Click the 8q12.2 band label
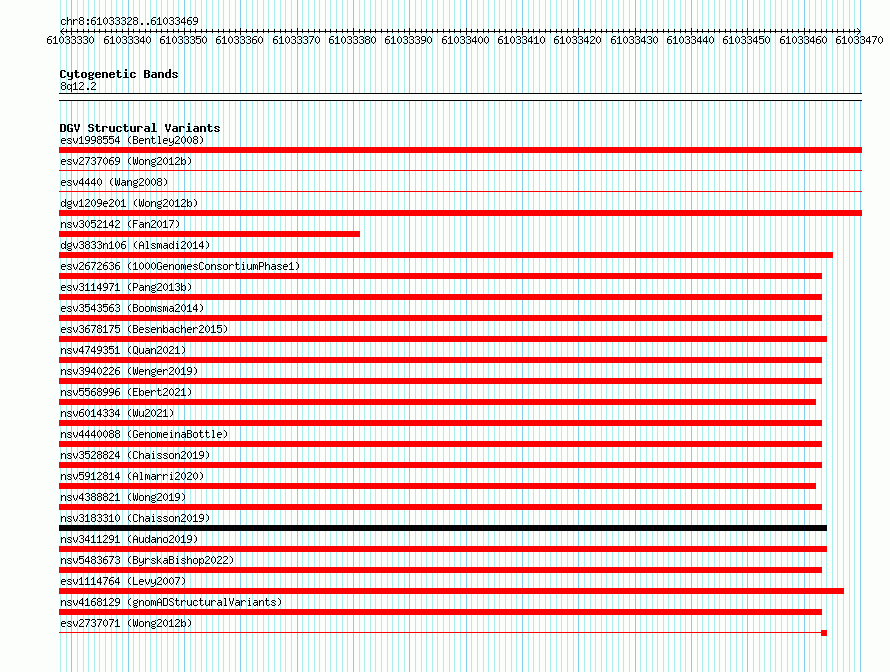 [x=78, y=86]
